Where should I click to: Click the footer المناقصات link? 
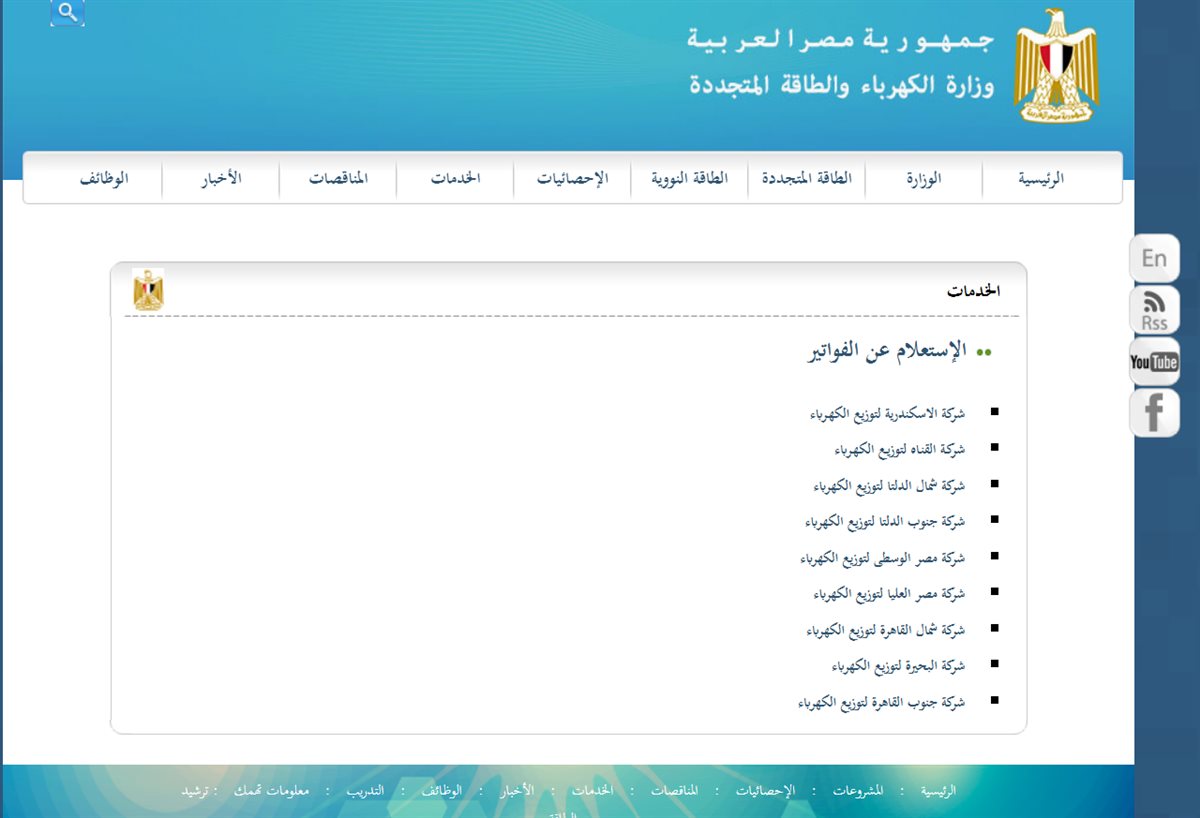click(x=674, y=790)
